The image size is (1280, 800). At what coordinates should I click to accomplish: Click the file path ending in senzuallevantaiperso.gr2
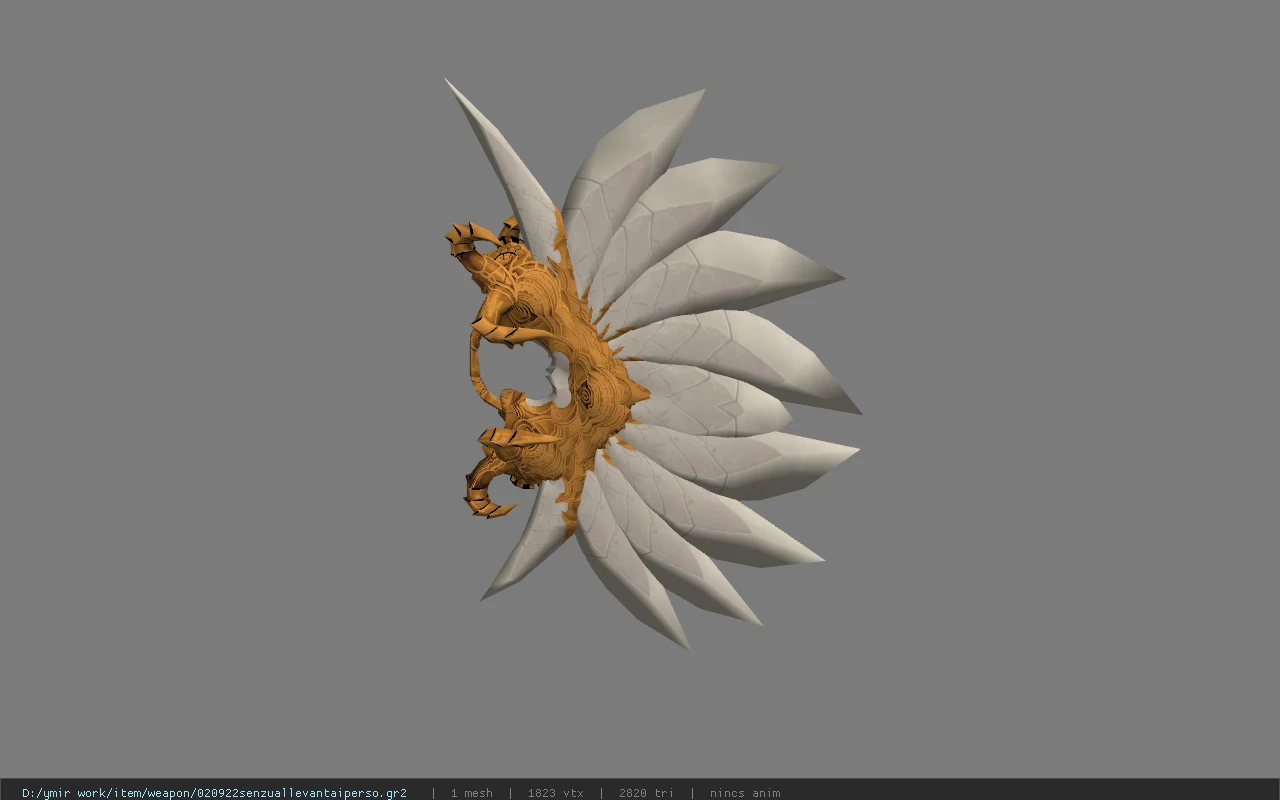[214, 793]
